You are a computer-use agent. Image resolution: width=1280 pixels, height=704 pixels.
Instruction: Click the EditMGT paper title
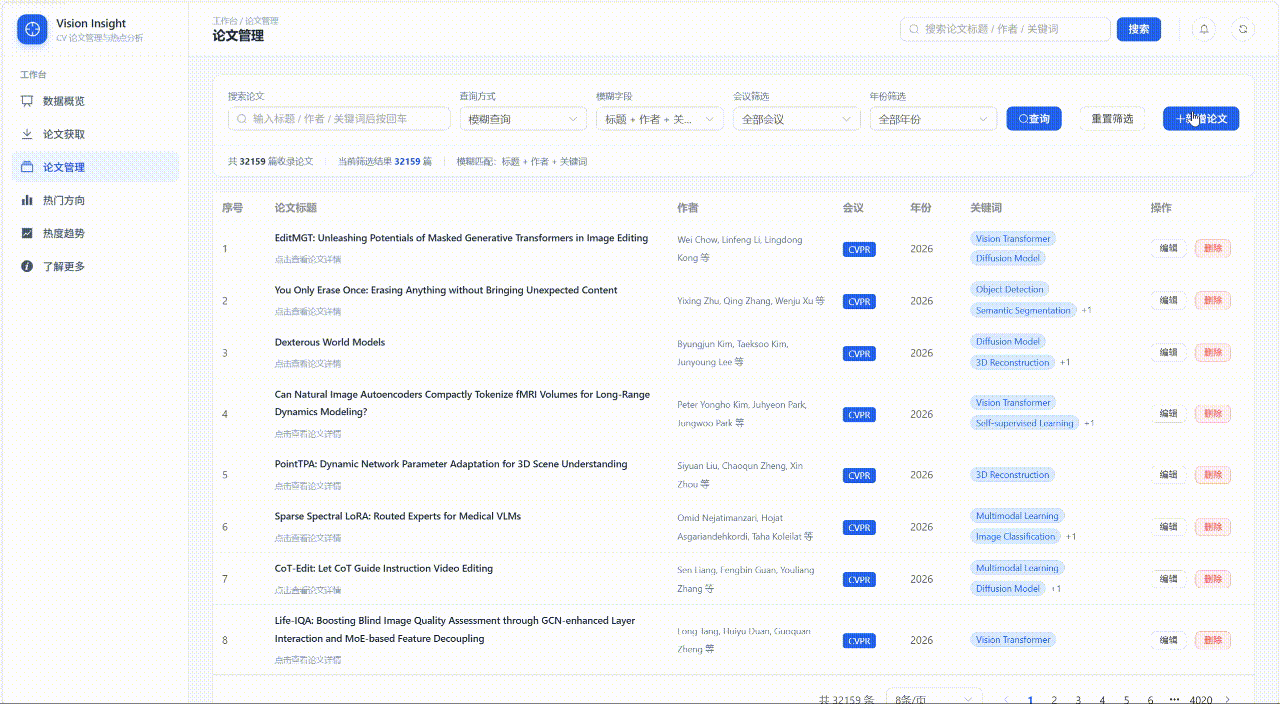pos(461,238)
